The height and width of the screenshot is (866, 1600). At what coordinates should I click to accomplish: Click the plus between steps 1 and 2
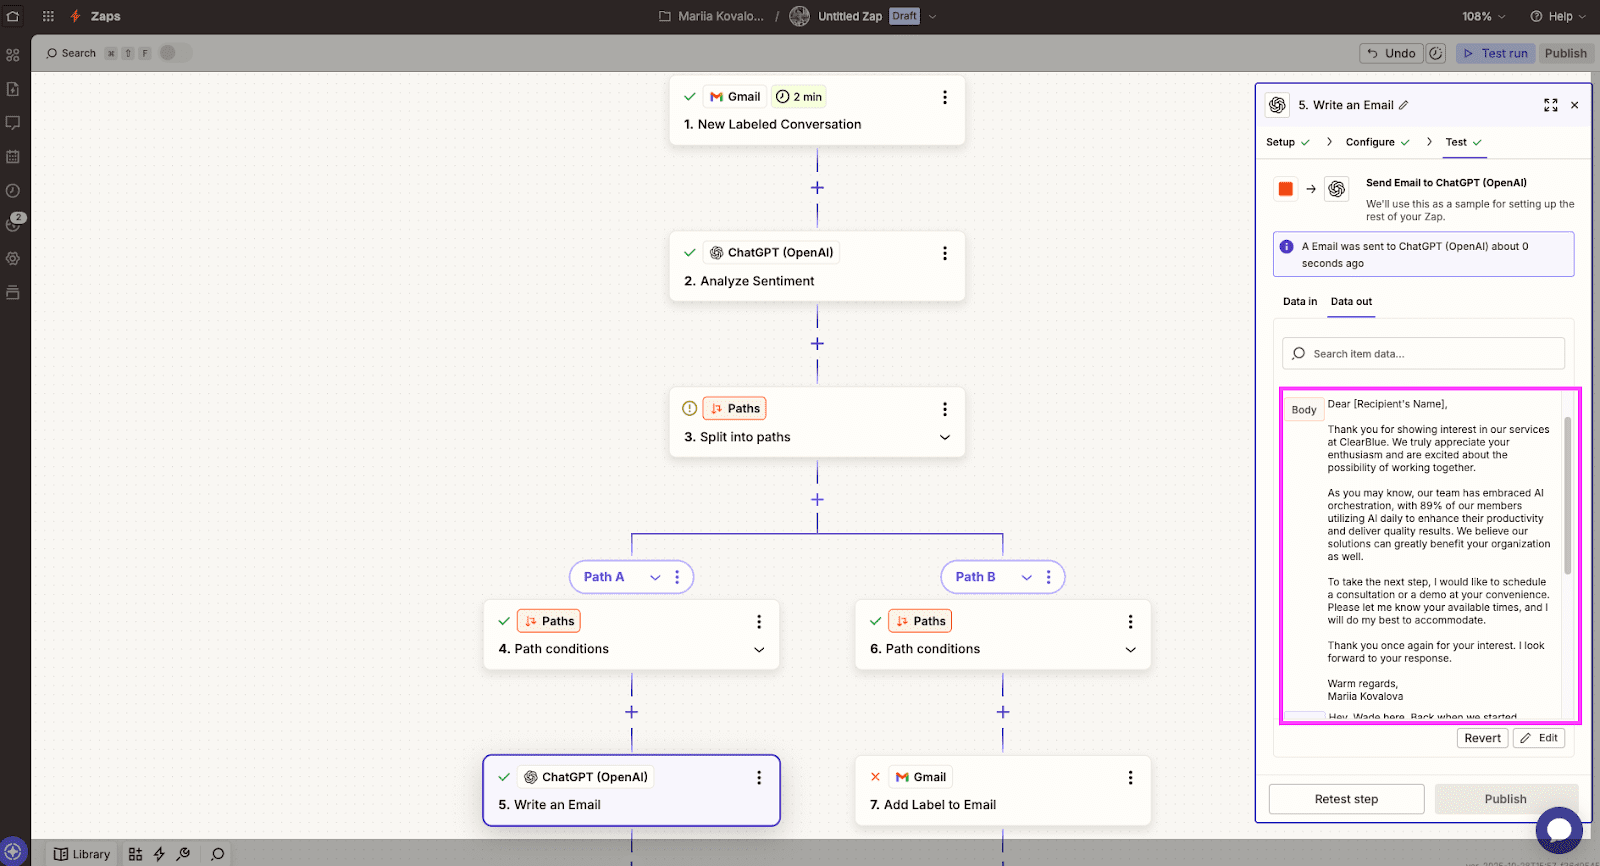pos(817,188)
